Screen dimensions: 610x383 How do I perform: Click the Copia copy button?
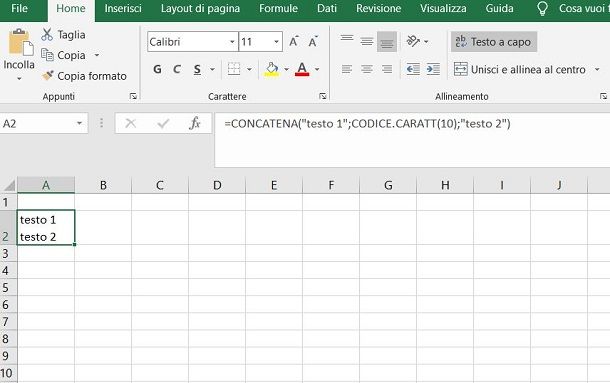[x=64, y=55]
